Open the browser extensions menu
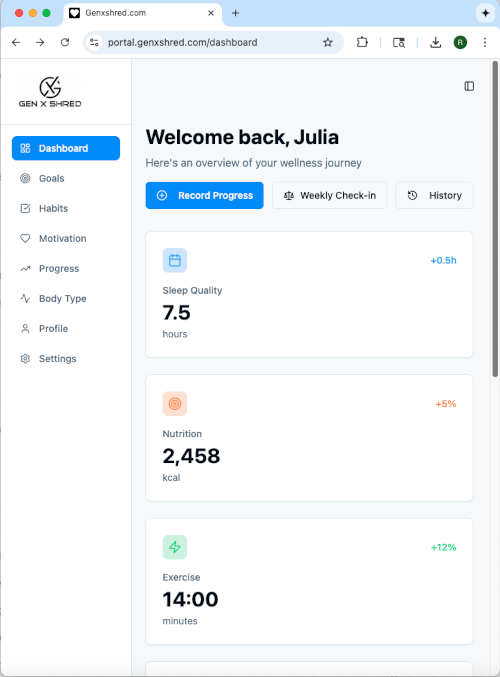 [x=362, y=42]
